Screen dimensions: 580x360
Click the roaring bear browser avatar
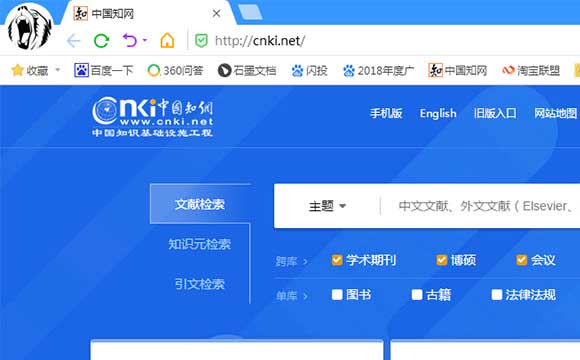[29, 27]
